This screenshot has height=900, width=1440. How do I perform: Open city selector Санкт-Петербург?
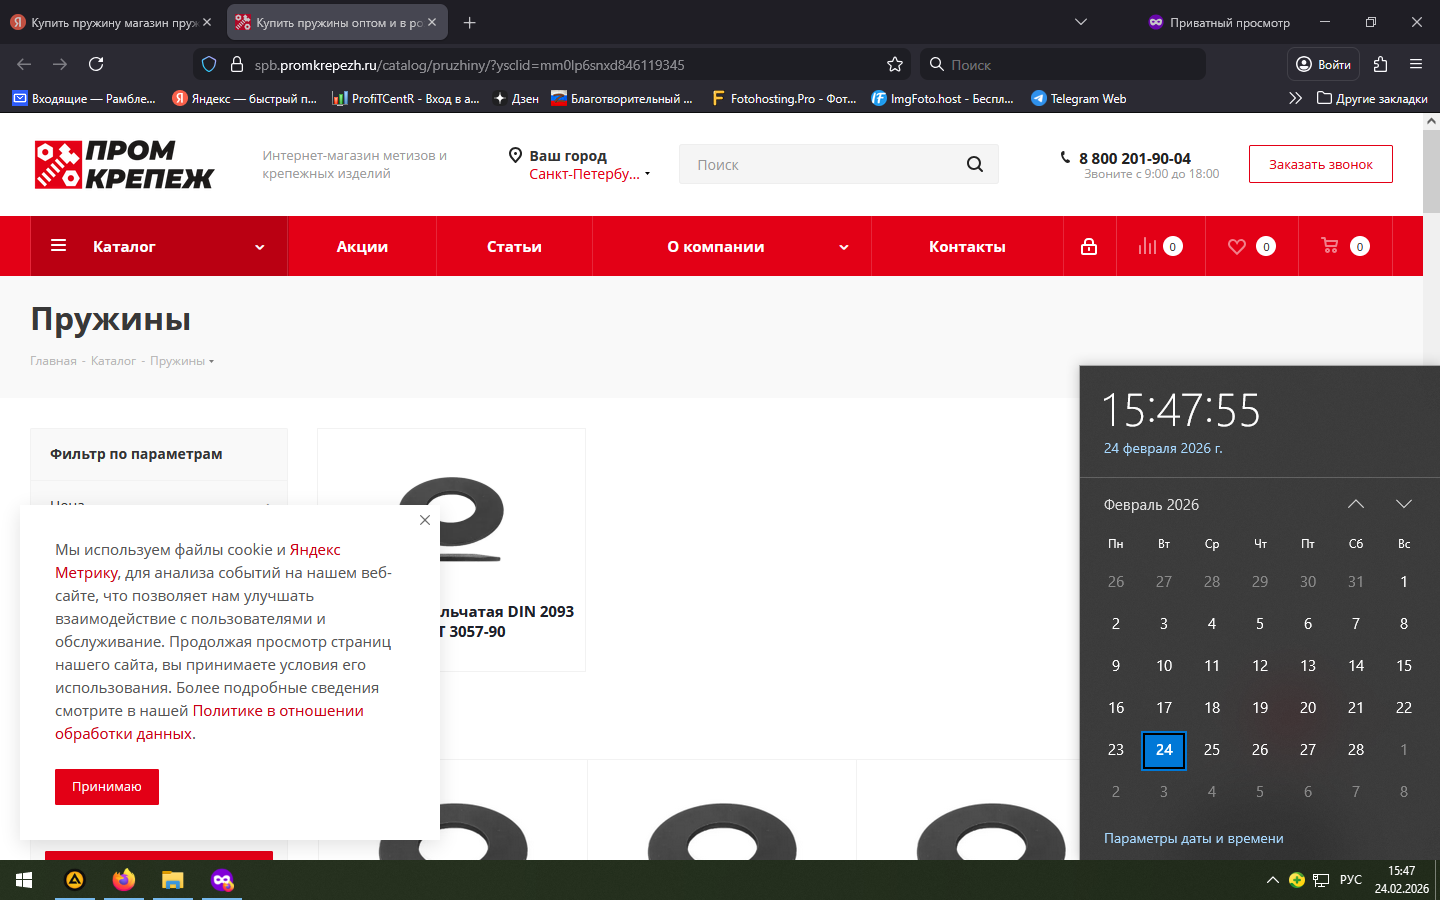tap(588, 174)
